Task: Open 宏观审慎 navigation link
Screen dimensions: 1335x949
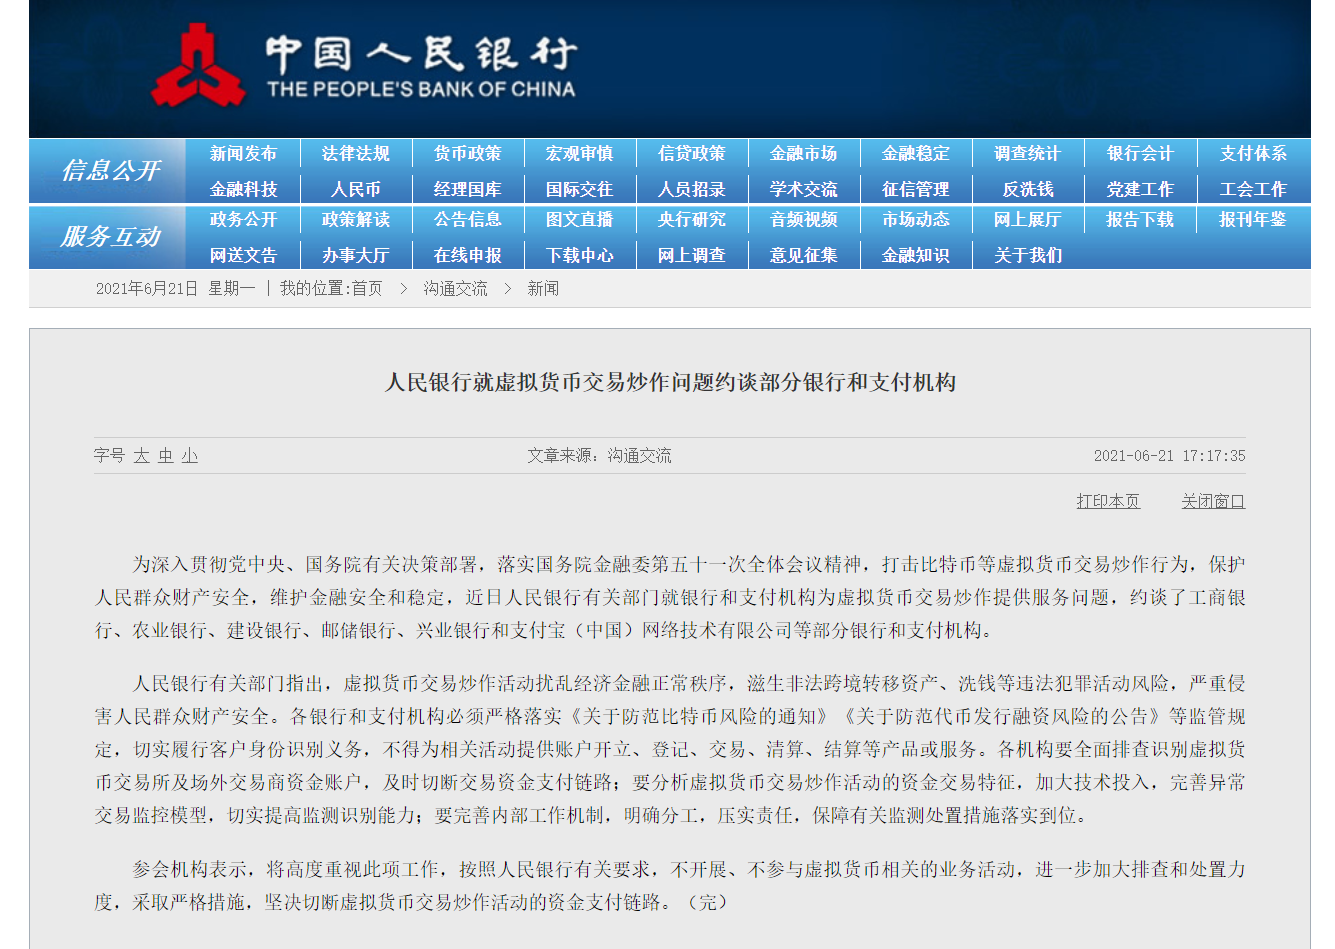Action: [x=579, y=153]
